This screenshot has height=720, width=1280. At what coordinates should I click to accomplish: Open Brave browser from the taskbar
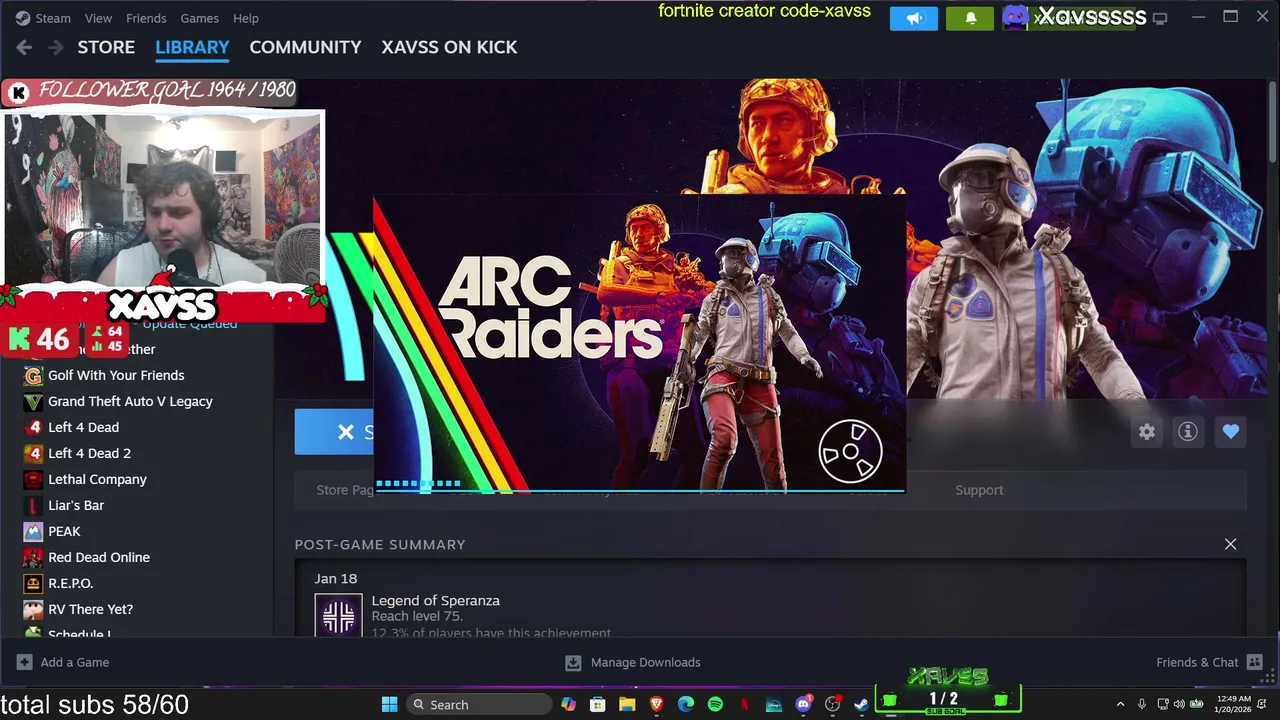(656, 704)
